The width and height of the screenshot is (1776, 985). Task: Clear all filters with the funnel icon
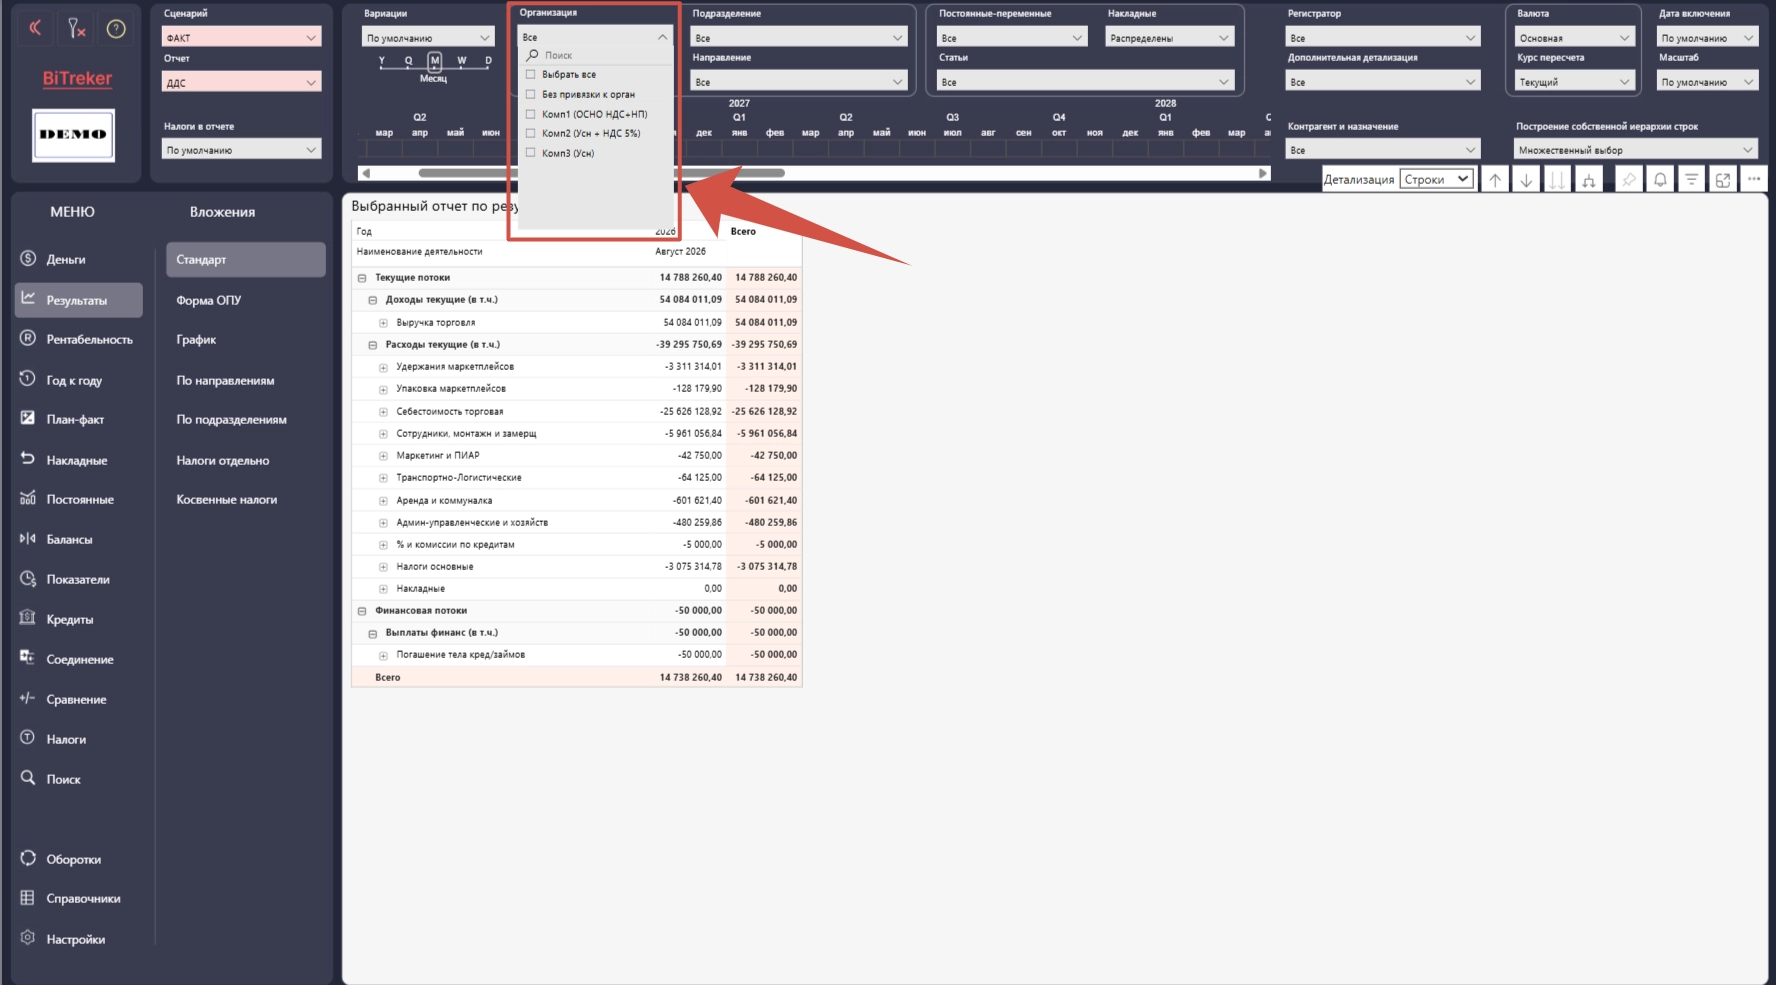(76, 28)
